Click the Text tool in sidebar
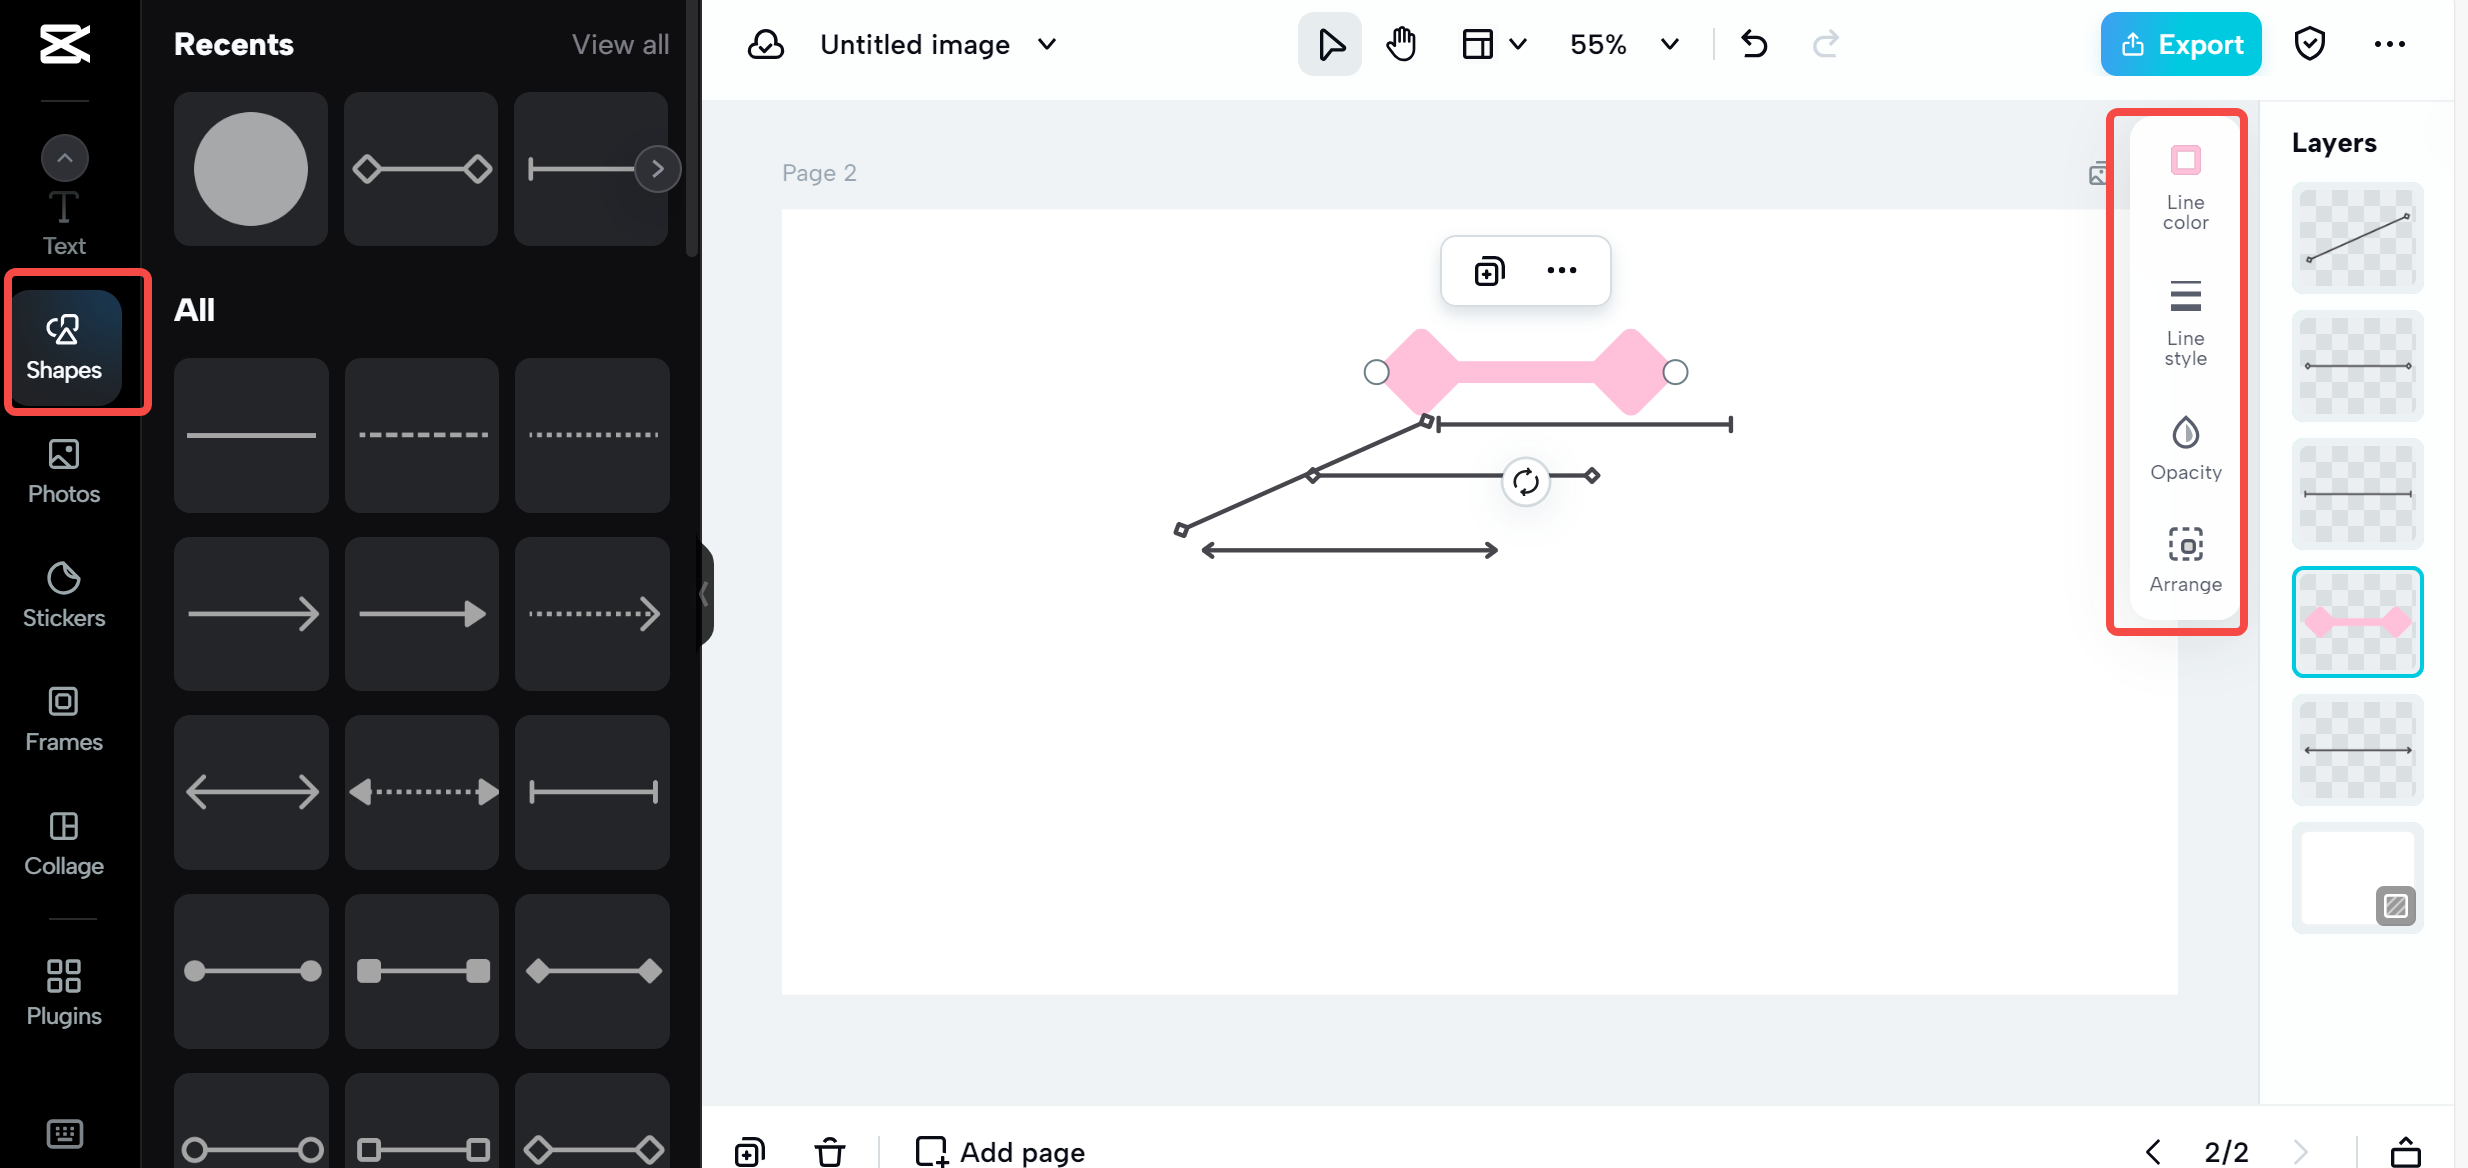The width and height of the screenshot is (2468, 1168). pos(63,224)
